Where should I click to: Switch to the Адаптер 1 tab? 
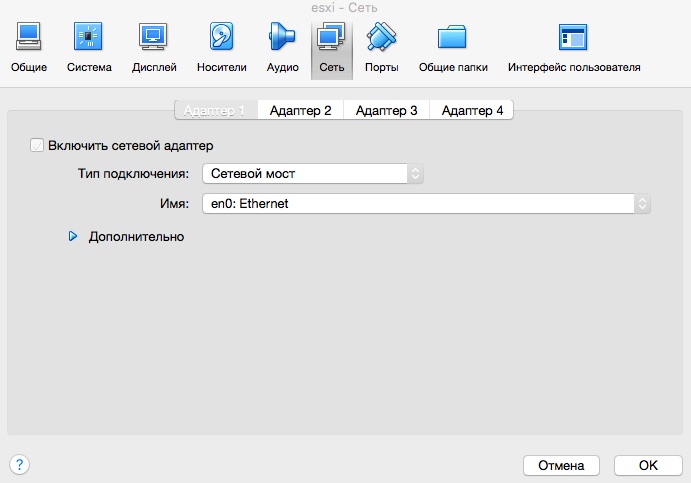215,111
